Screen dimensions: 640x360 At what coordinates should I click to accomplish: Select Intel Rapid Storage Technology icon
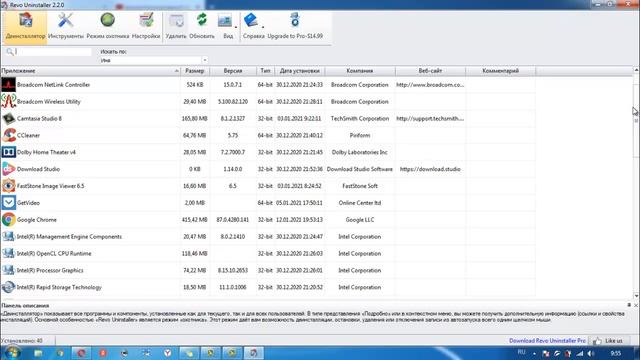point(8,287)
